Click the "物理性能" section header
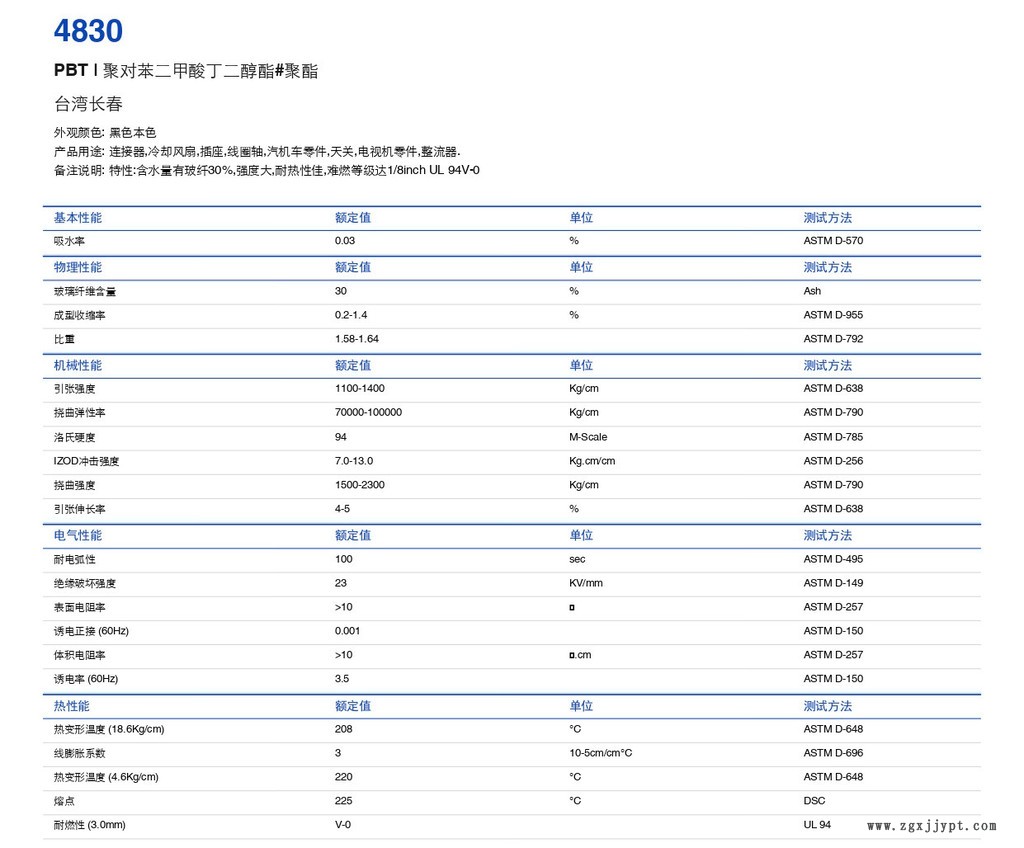The width and height of the screenshot is (1024, 848). point(78,267)
